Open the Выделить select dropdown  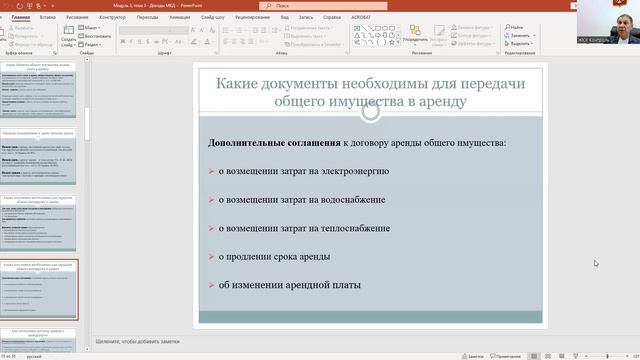[x=519, y=44]
